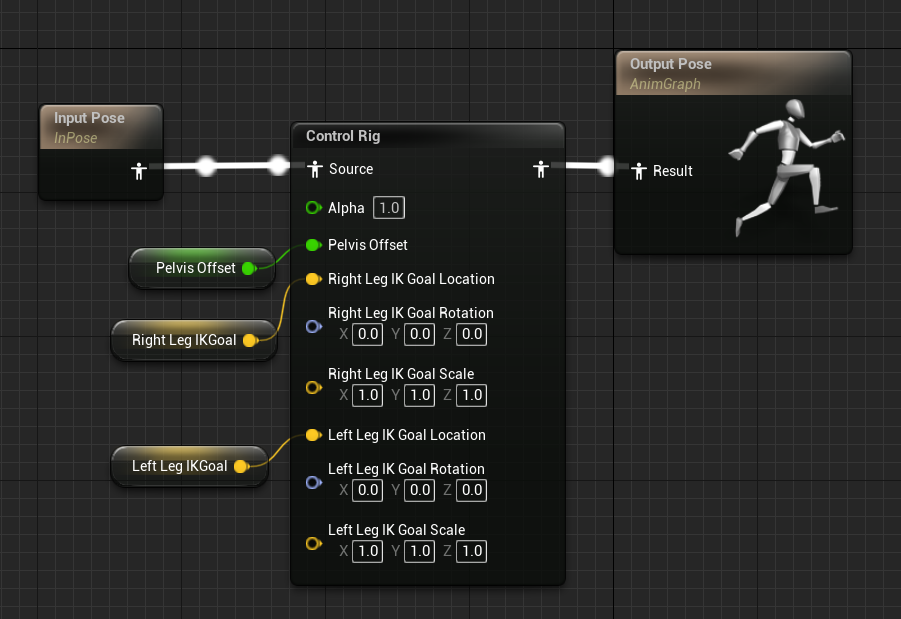The image size is (901, 619).
Task: Select the Input Pose node header
Action: [x=101, y=127]
